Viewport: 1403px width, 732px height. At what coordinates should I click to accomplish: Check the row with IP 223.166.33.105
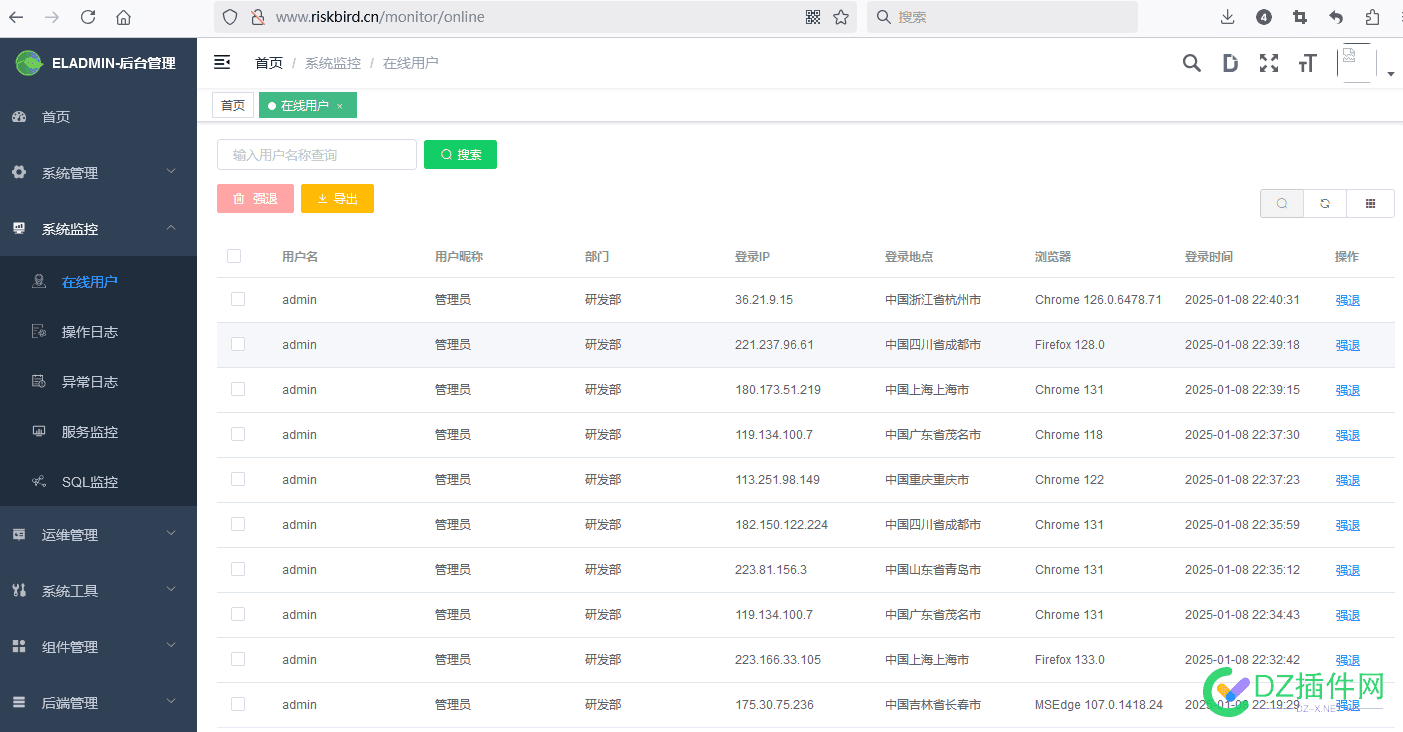(x=238, y=659)
